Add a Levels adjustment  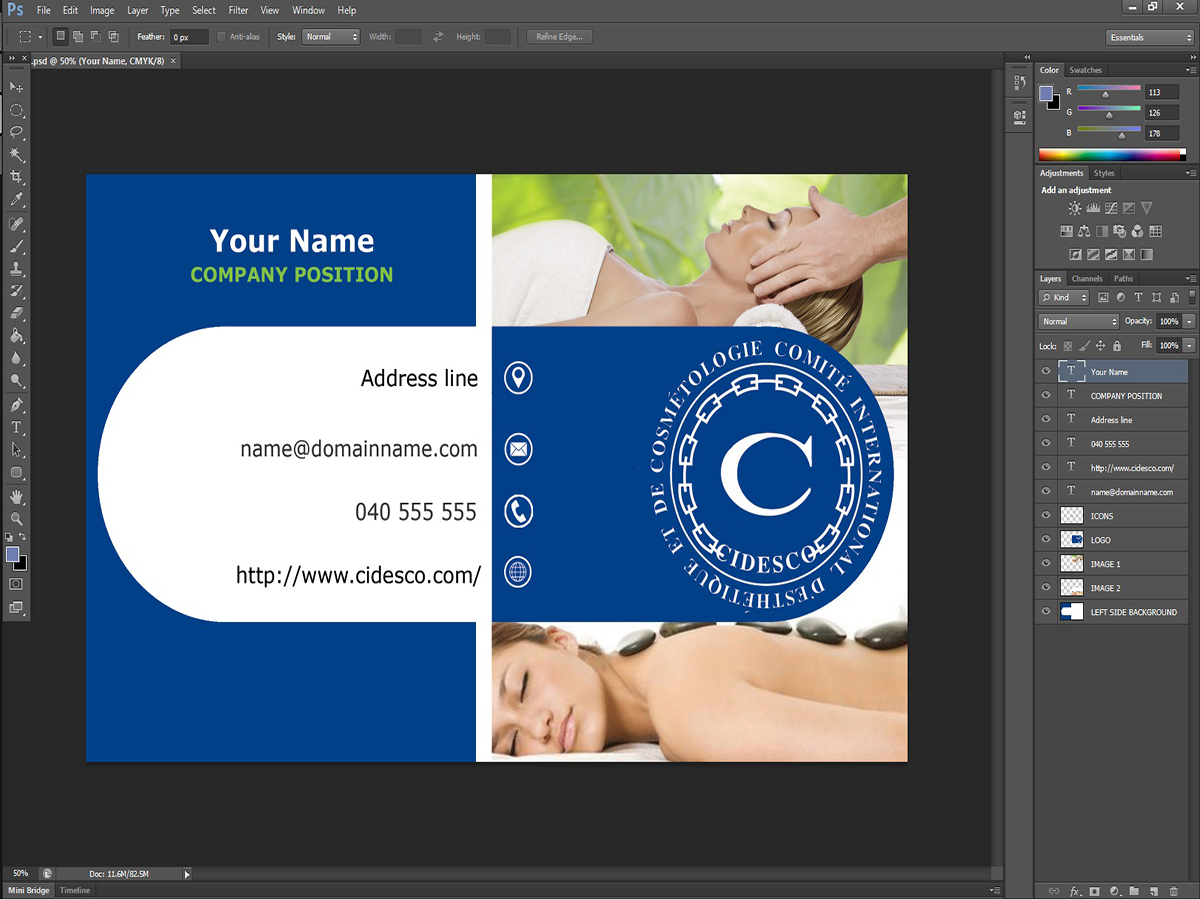1093,209
